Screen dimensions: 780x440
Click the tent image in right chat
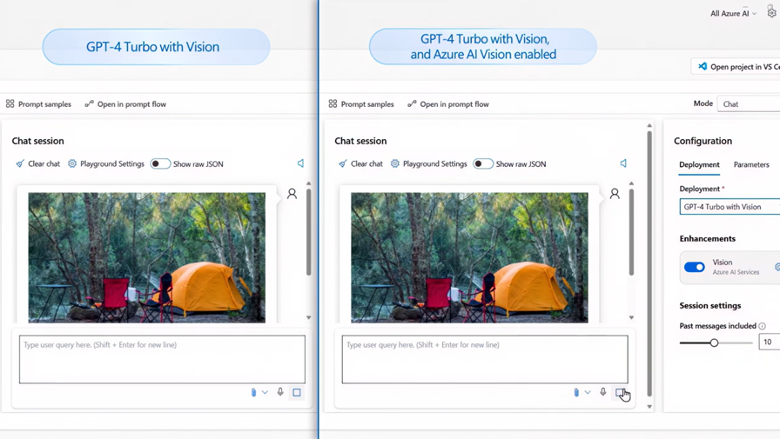pos(470,258)
